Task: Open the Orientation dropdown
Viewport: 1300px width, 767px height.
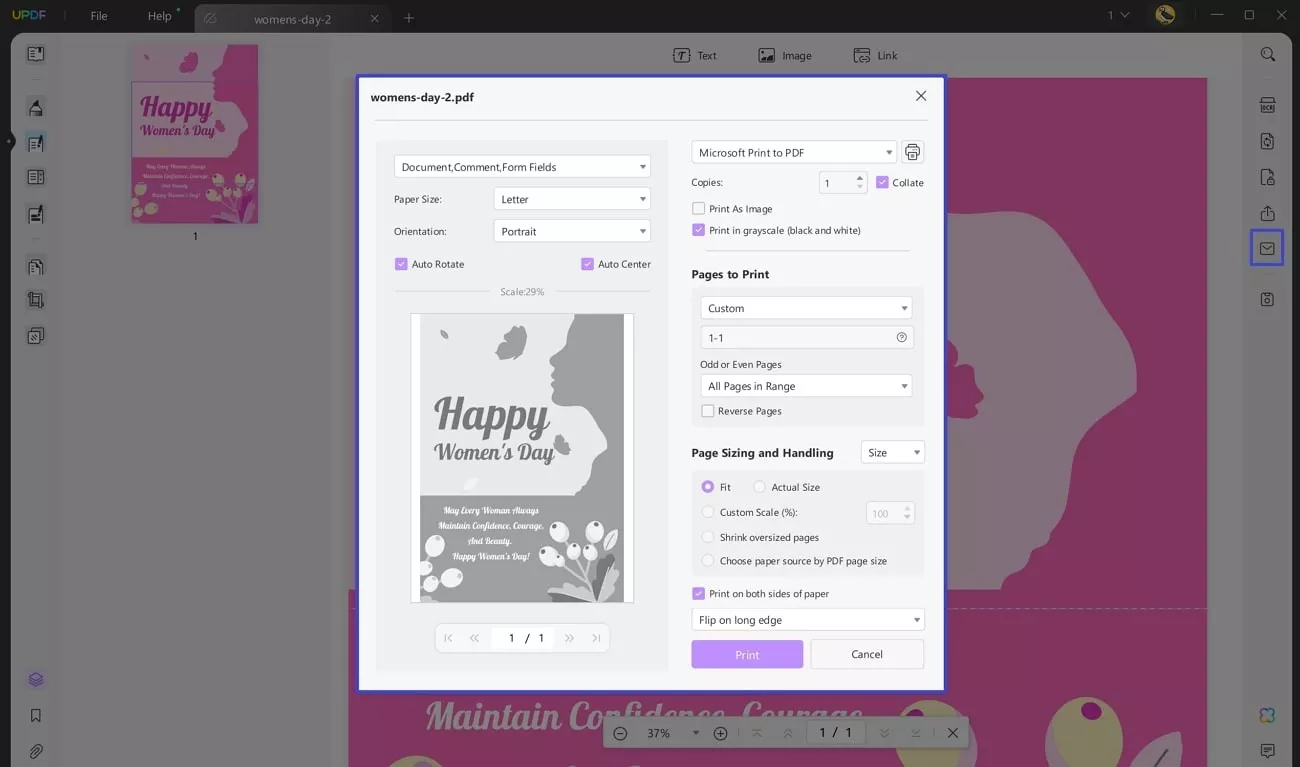Action: click(571, 231)
